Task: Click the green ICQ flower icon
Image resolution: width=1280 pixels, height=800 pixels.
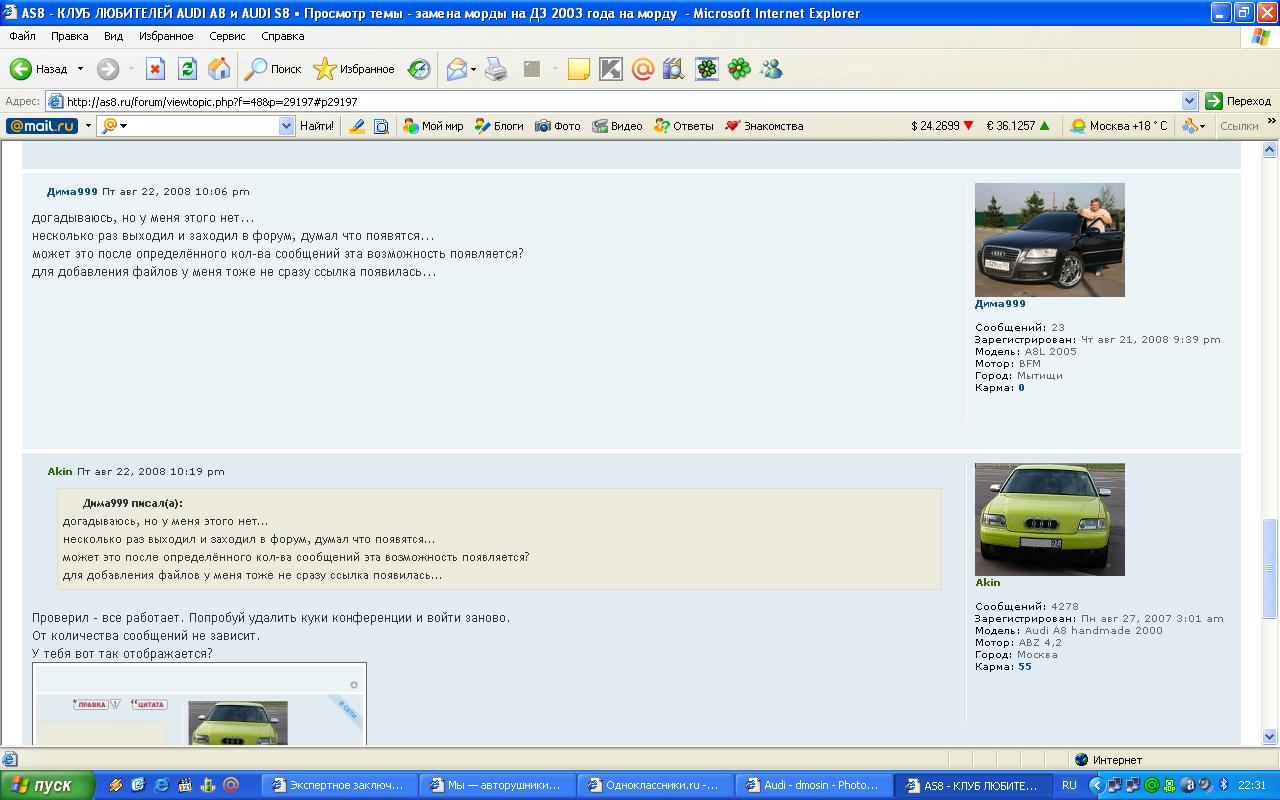Action: coord(739,69)
